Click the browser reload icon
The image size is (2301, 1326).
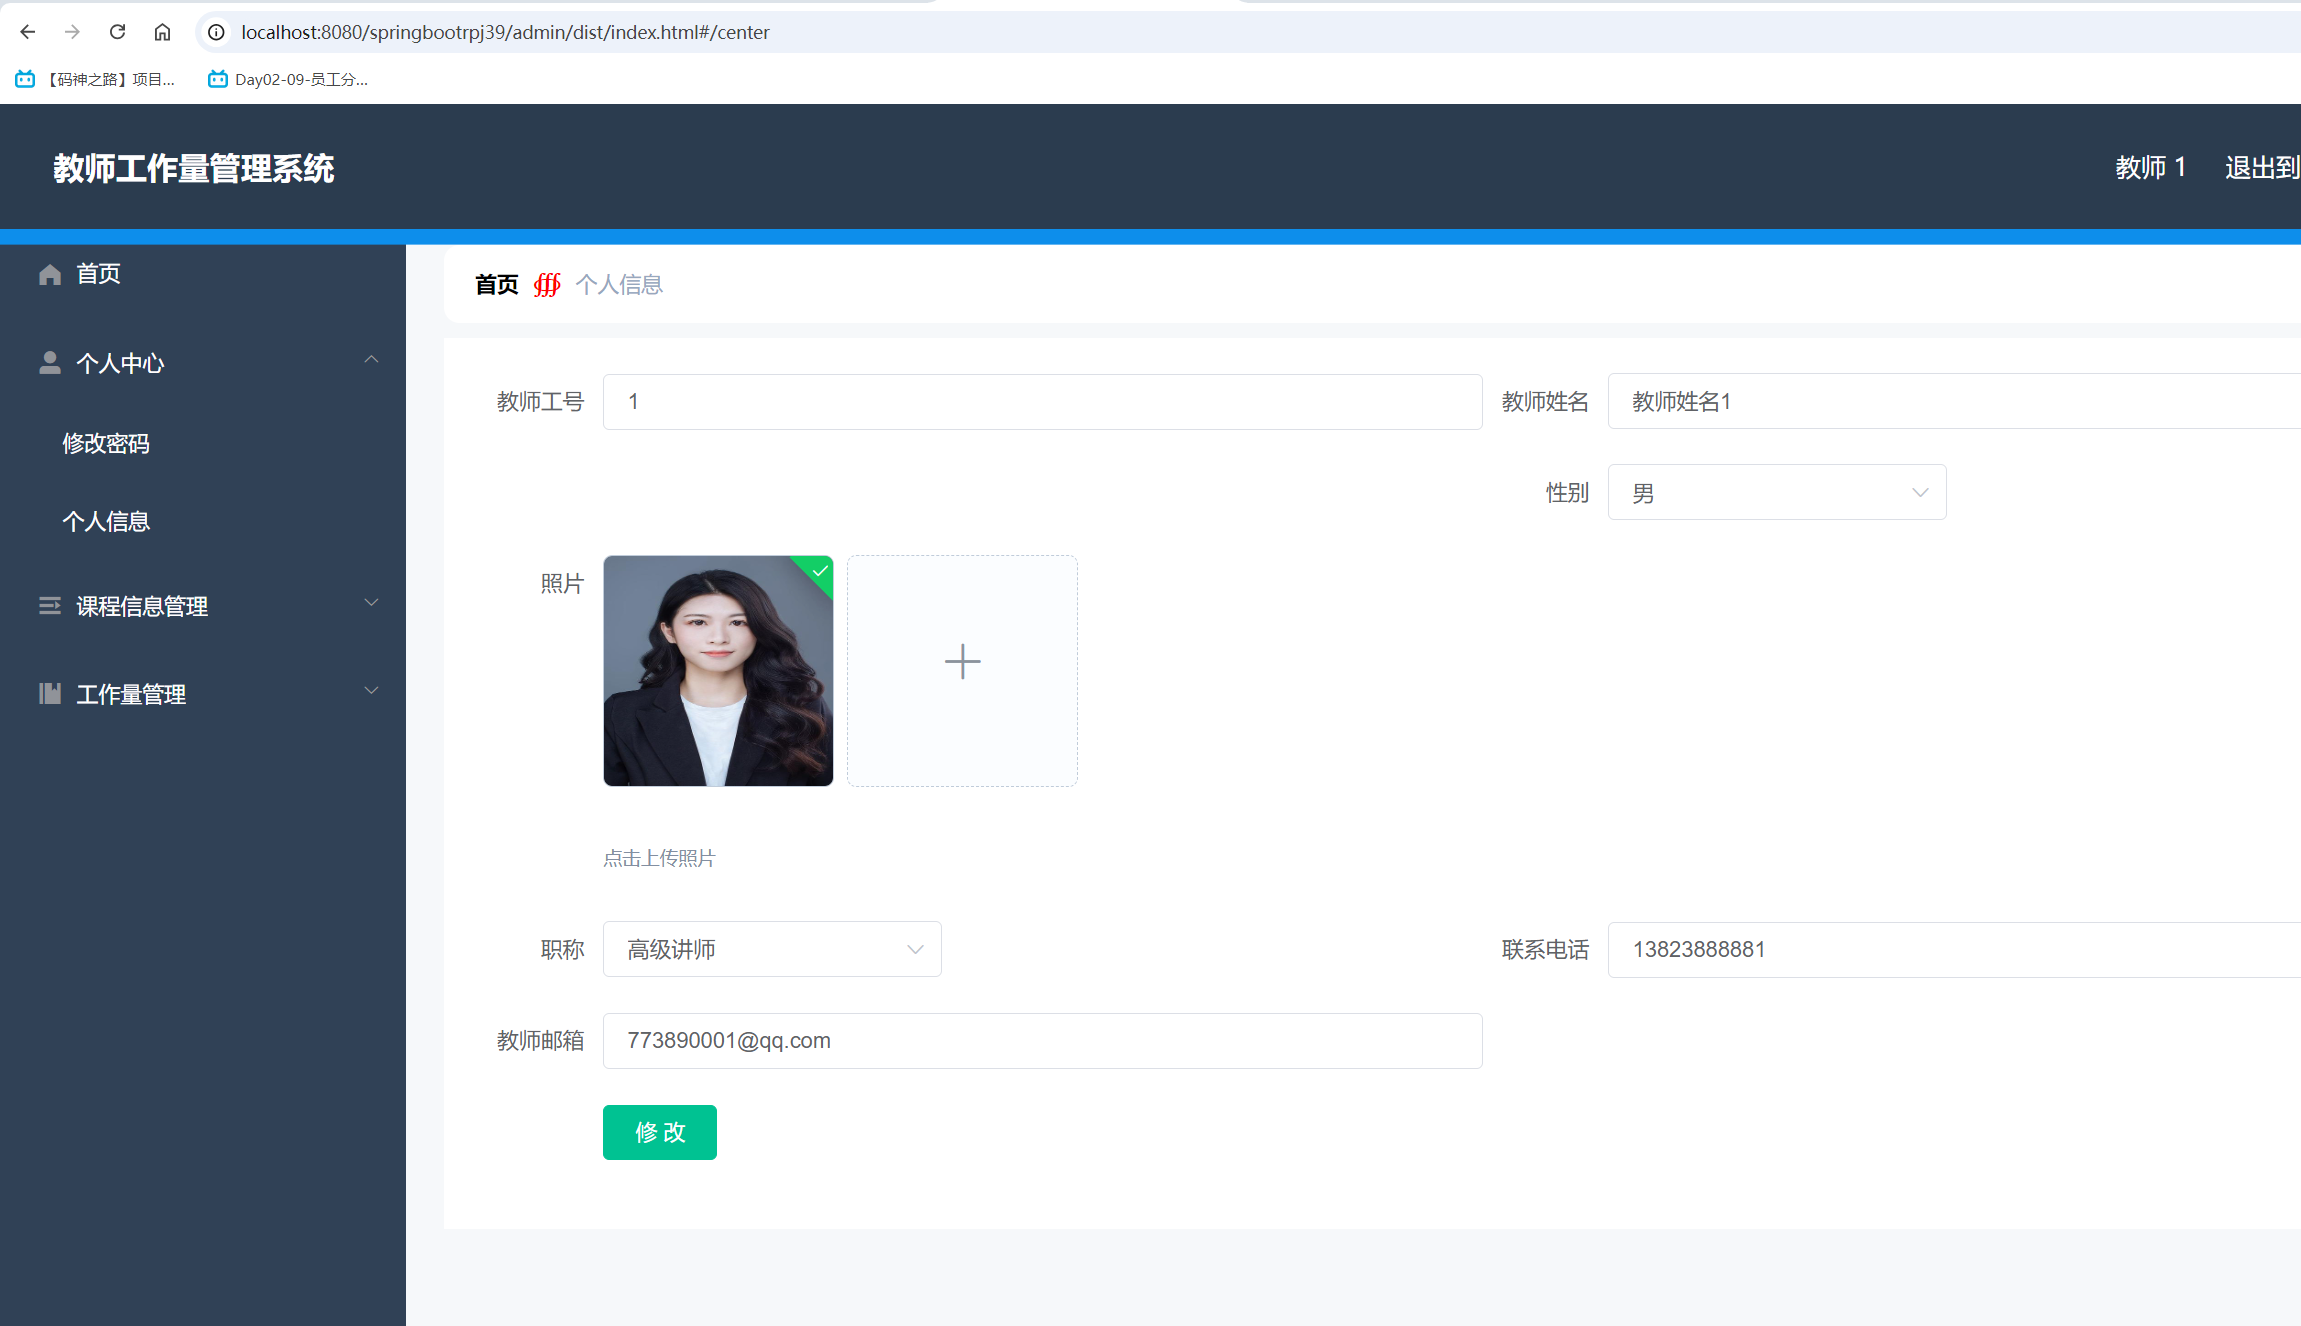[117, 32]
